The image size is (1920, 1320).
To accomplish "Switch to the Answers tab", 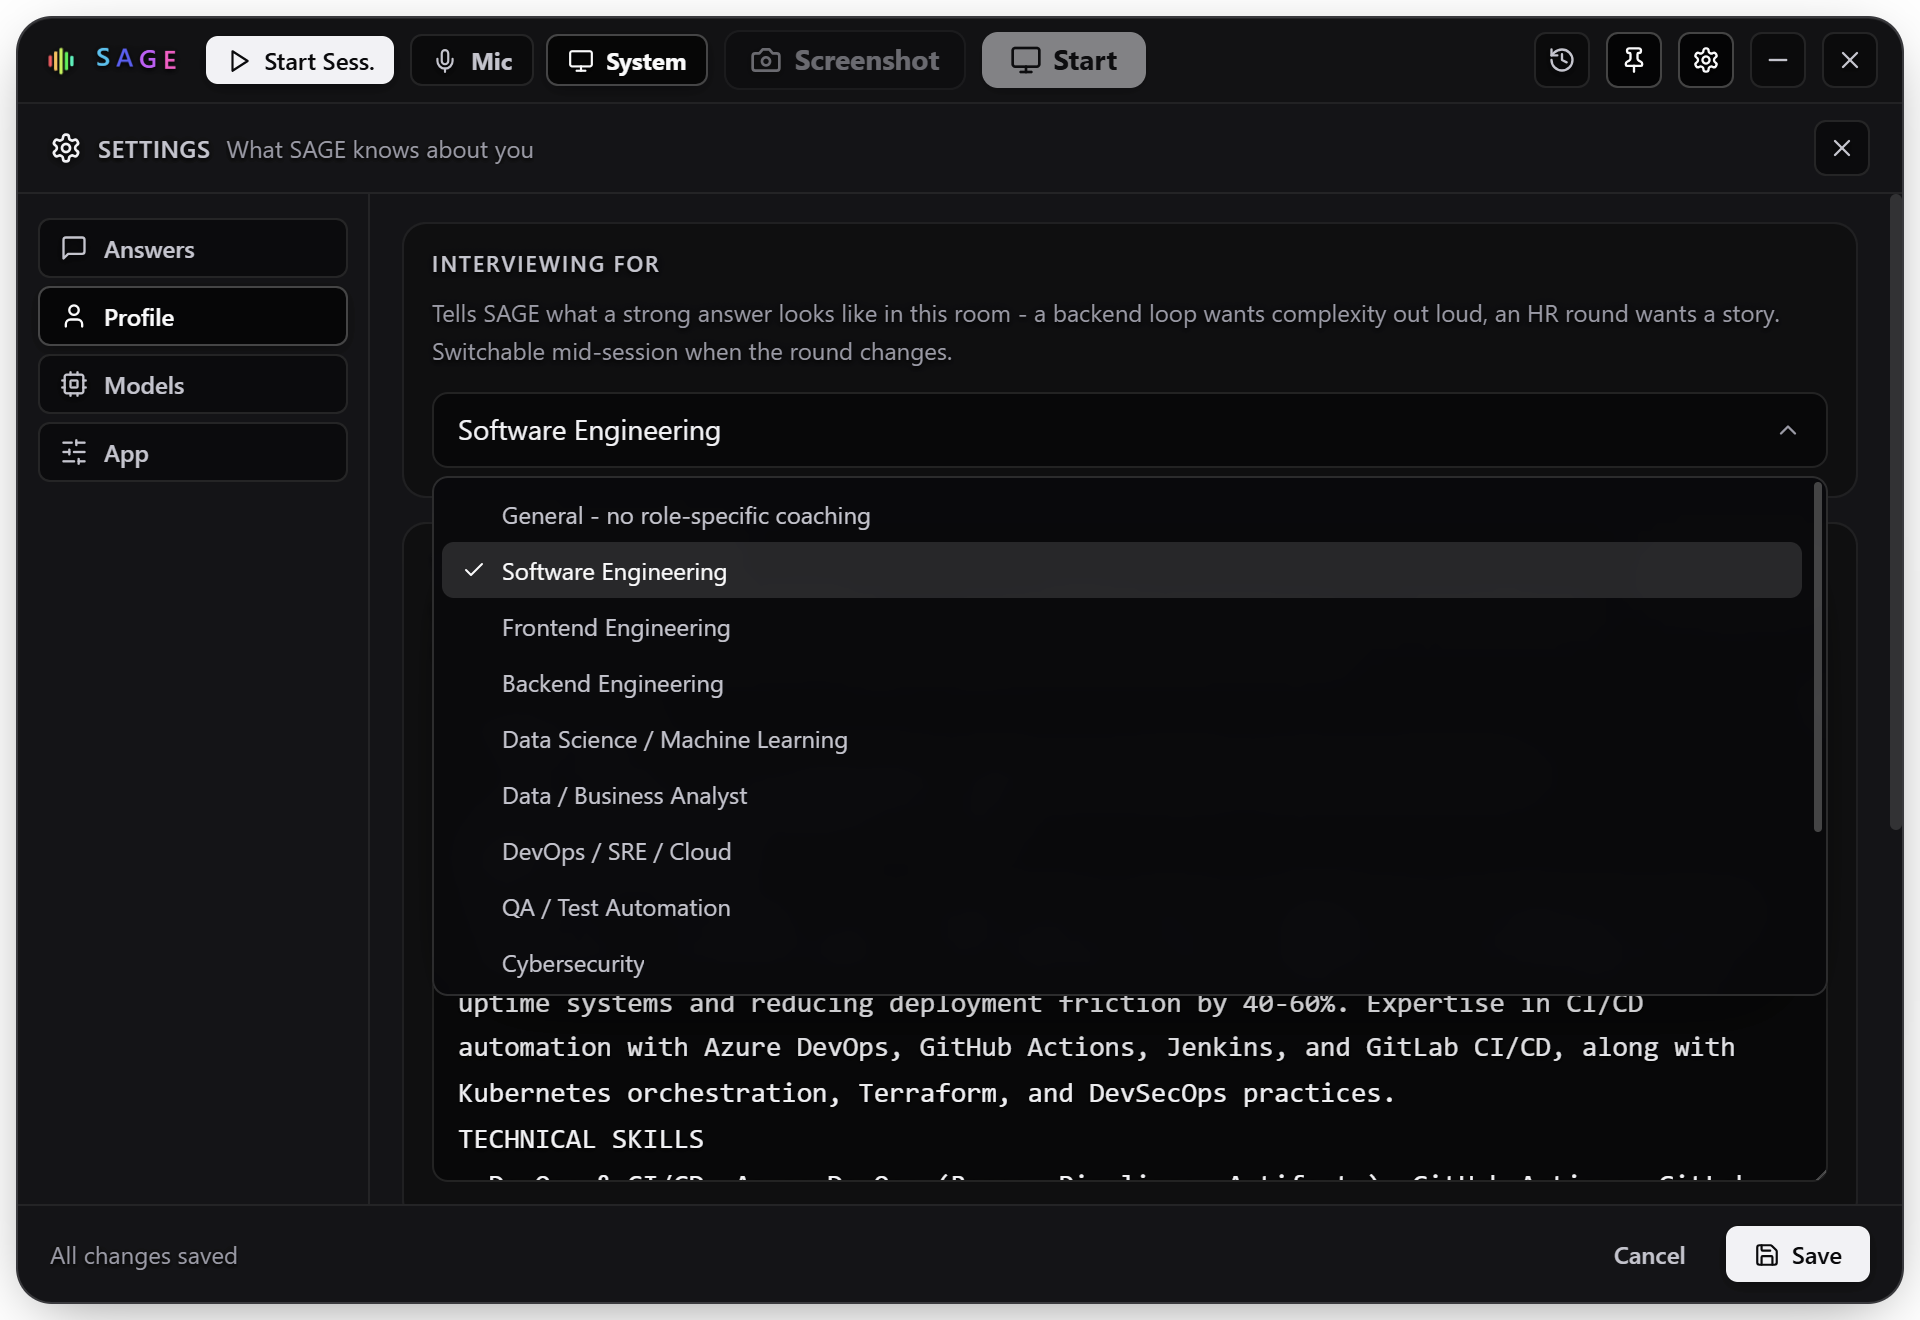I will point(193,248).
